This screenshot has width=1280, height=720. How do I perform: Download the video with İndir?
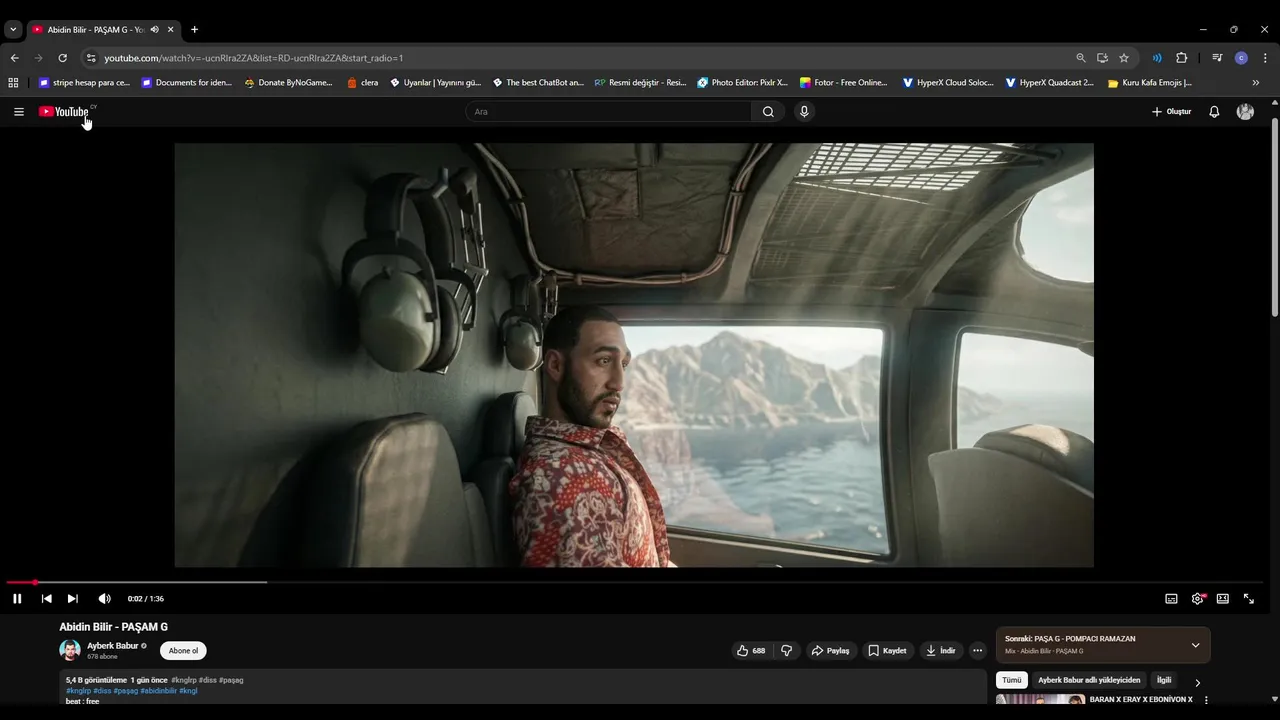[x=940, y=651]
